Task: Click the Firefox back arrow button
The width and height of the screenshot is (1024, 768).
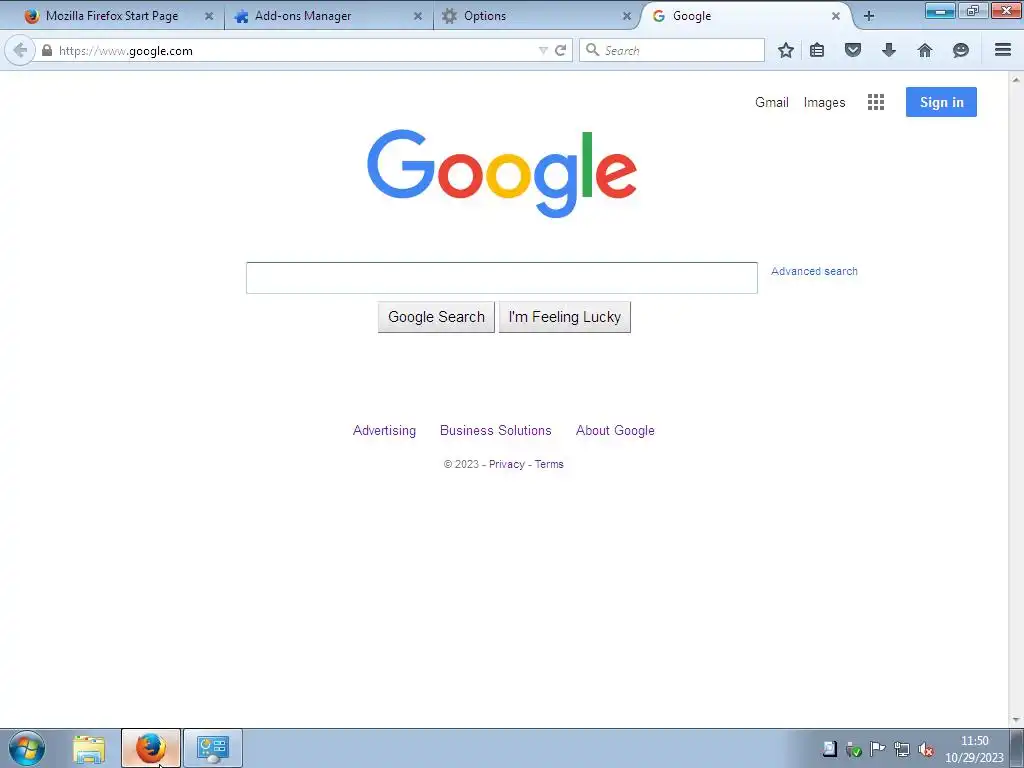Action: pos(20,50)
